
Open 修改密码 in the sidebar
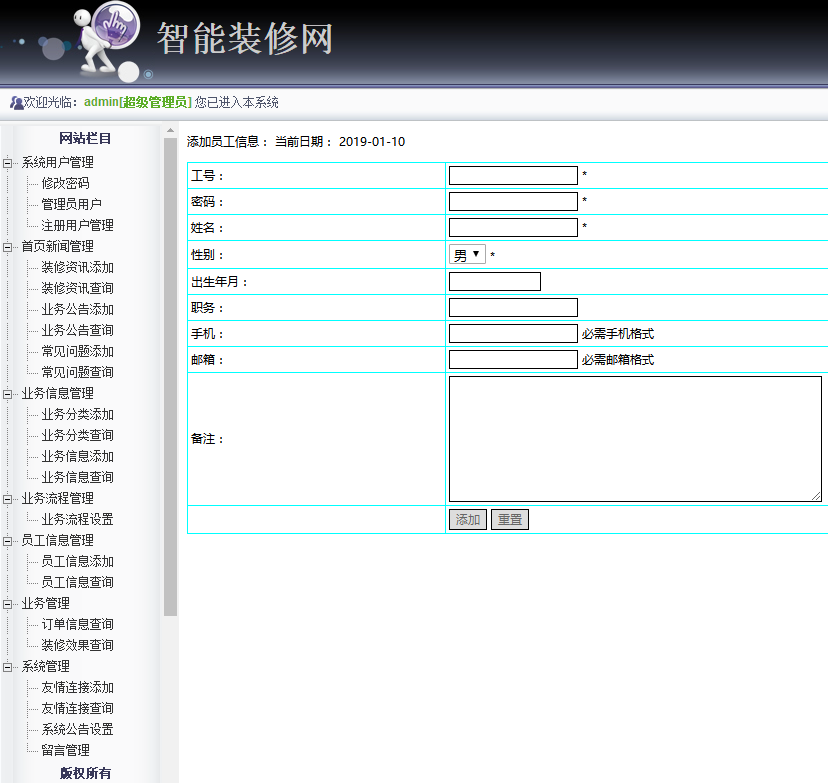coord(65,183)
